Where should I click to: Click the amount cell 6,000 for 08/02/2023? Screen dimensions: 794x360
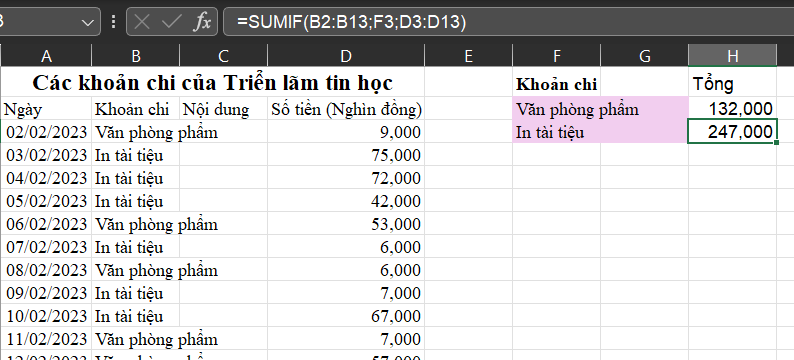(346, 270)
